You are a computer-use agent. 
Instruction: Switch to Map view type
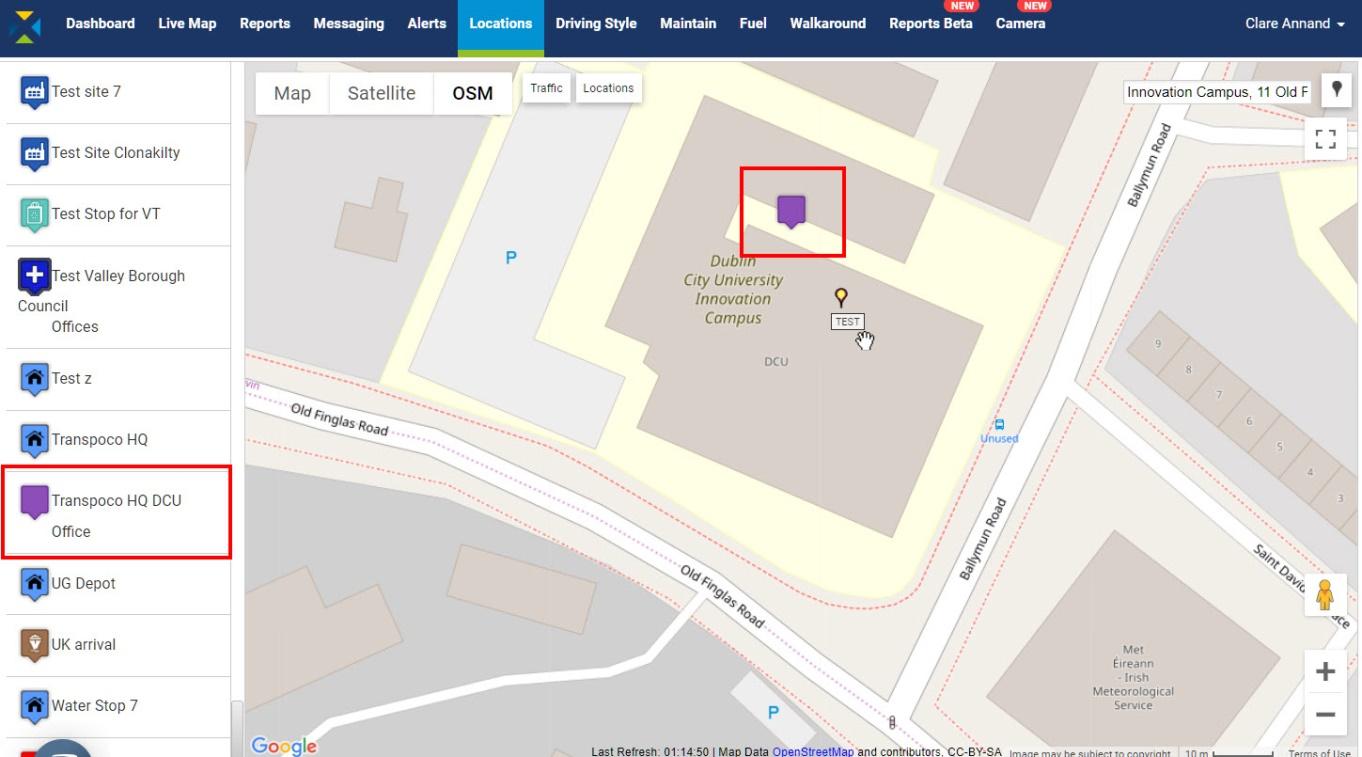[x=292, y=93]
